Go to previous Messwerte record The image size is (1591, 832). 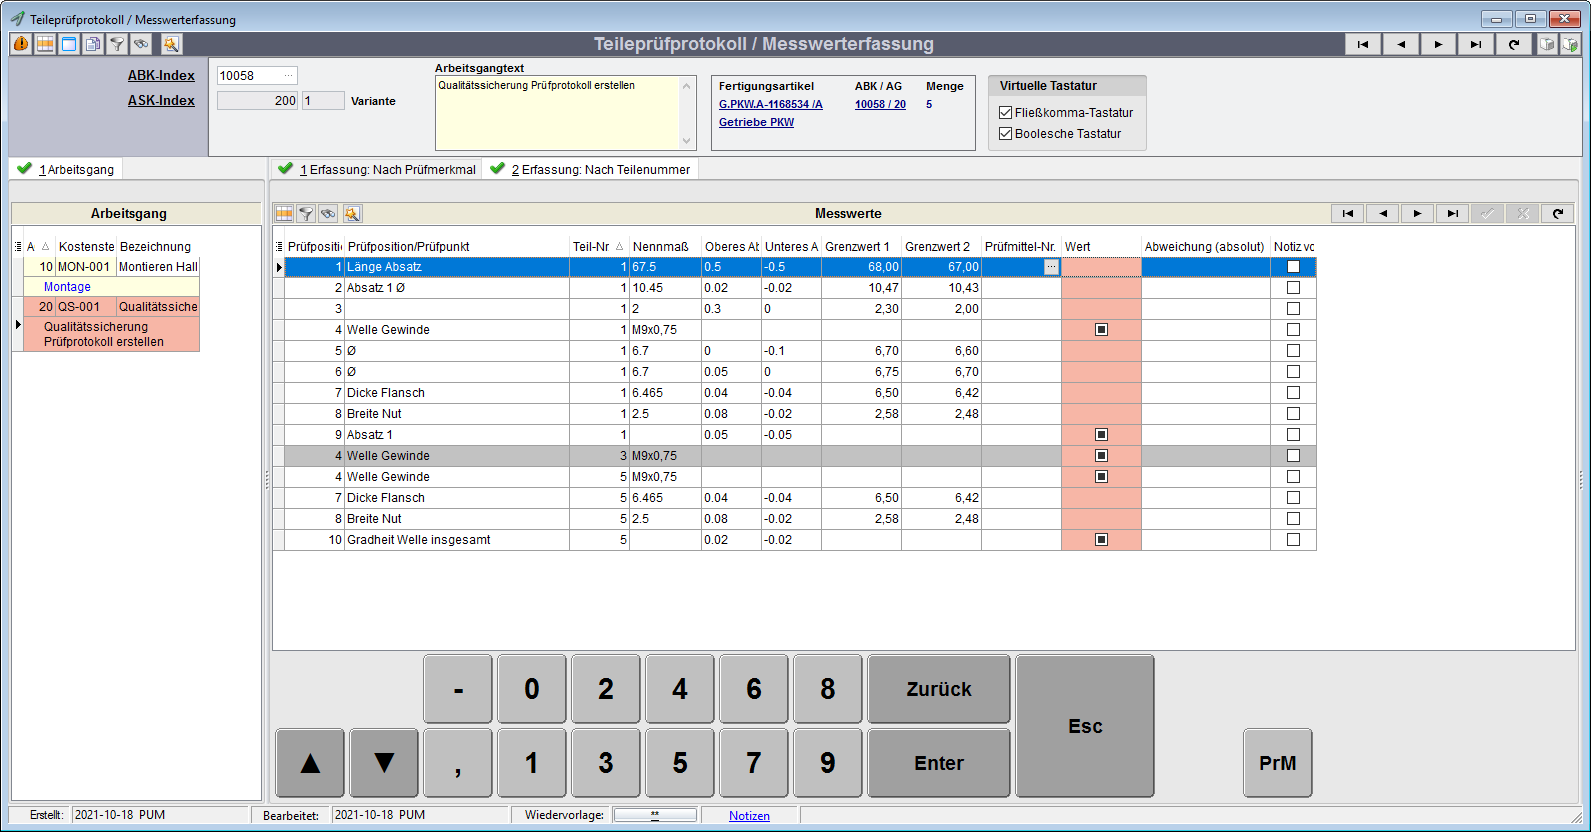tap(1383, 213)
